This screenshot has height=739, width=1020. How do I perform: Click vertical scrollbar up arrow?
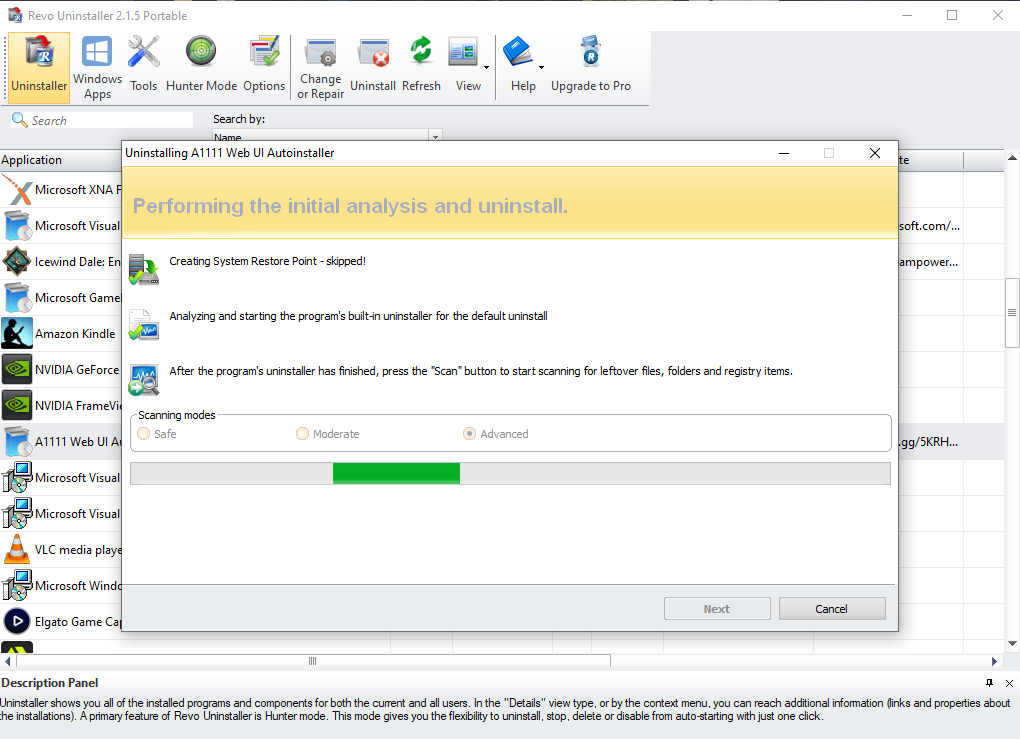pos(1012,158)
